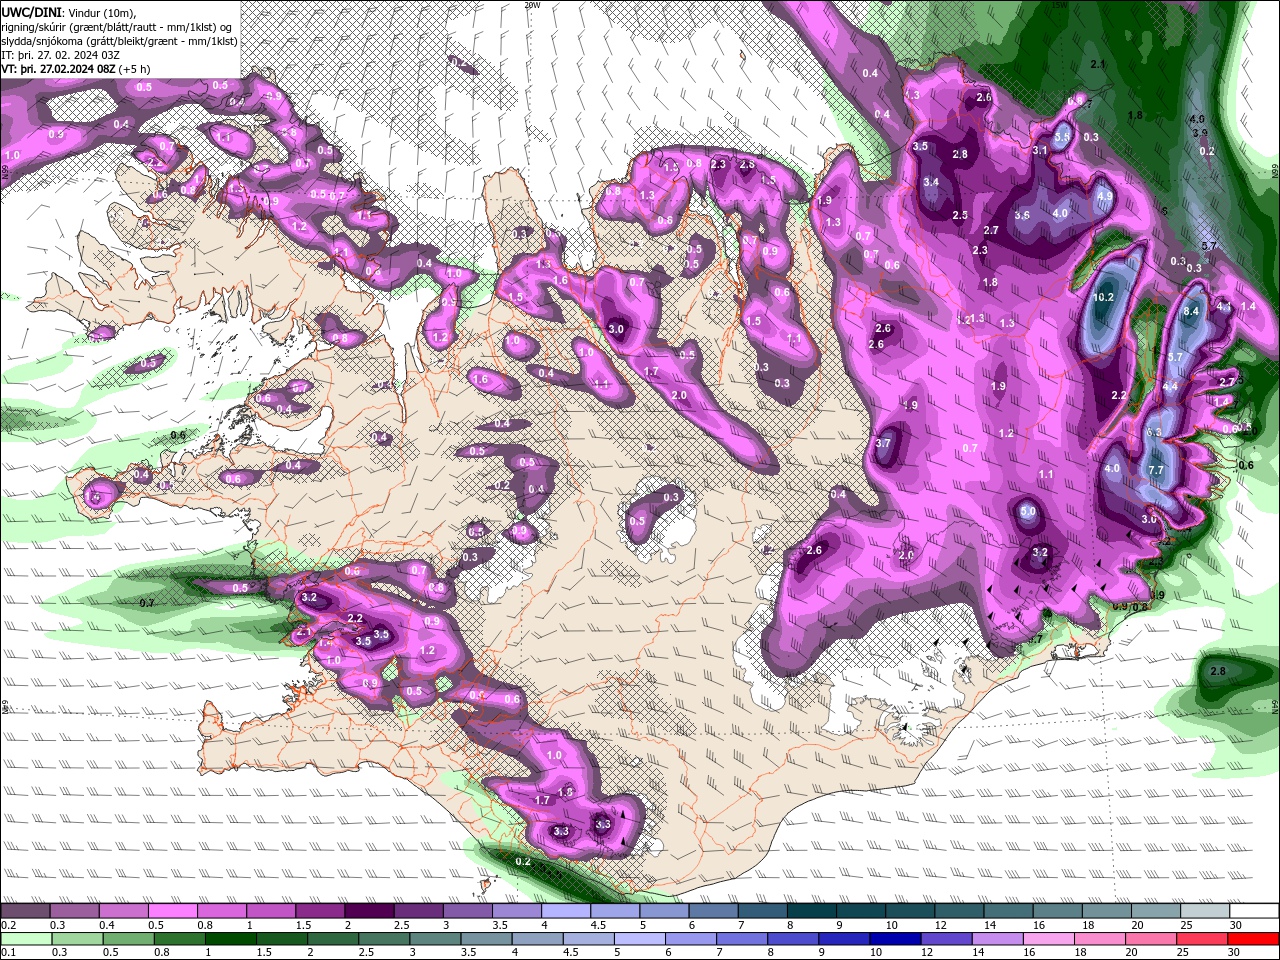
Task: Click the snow legend swatch labeled 0.2
Action: 25,911
